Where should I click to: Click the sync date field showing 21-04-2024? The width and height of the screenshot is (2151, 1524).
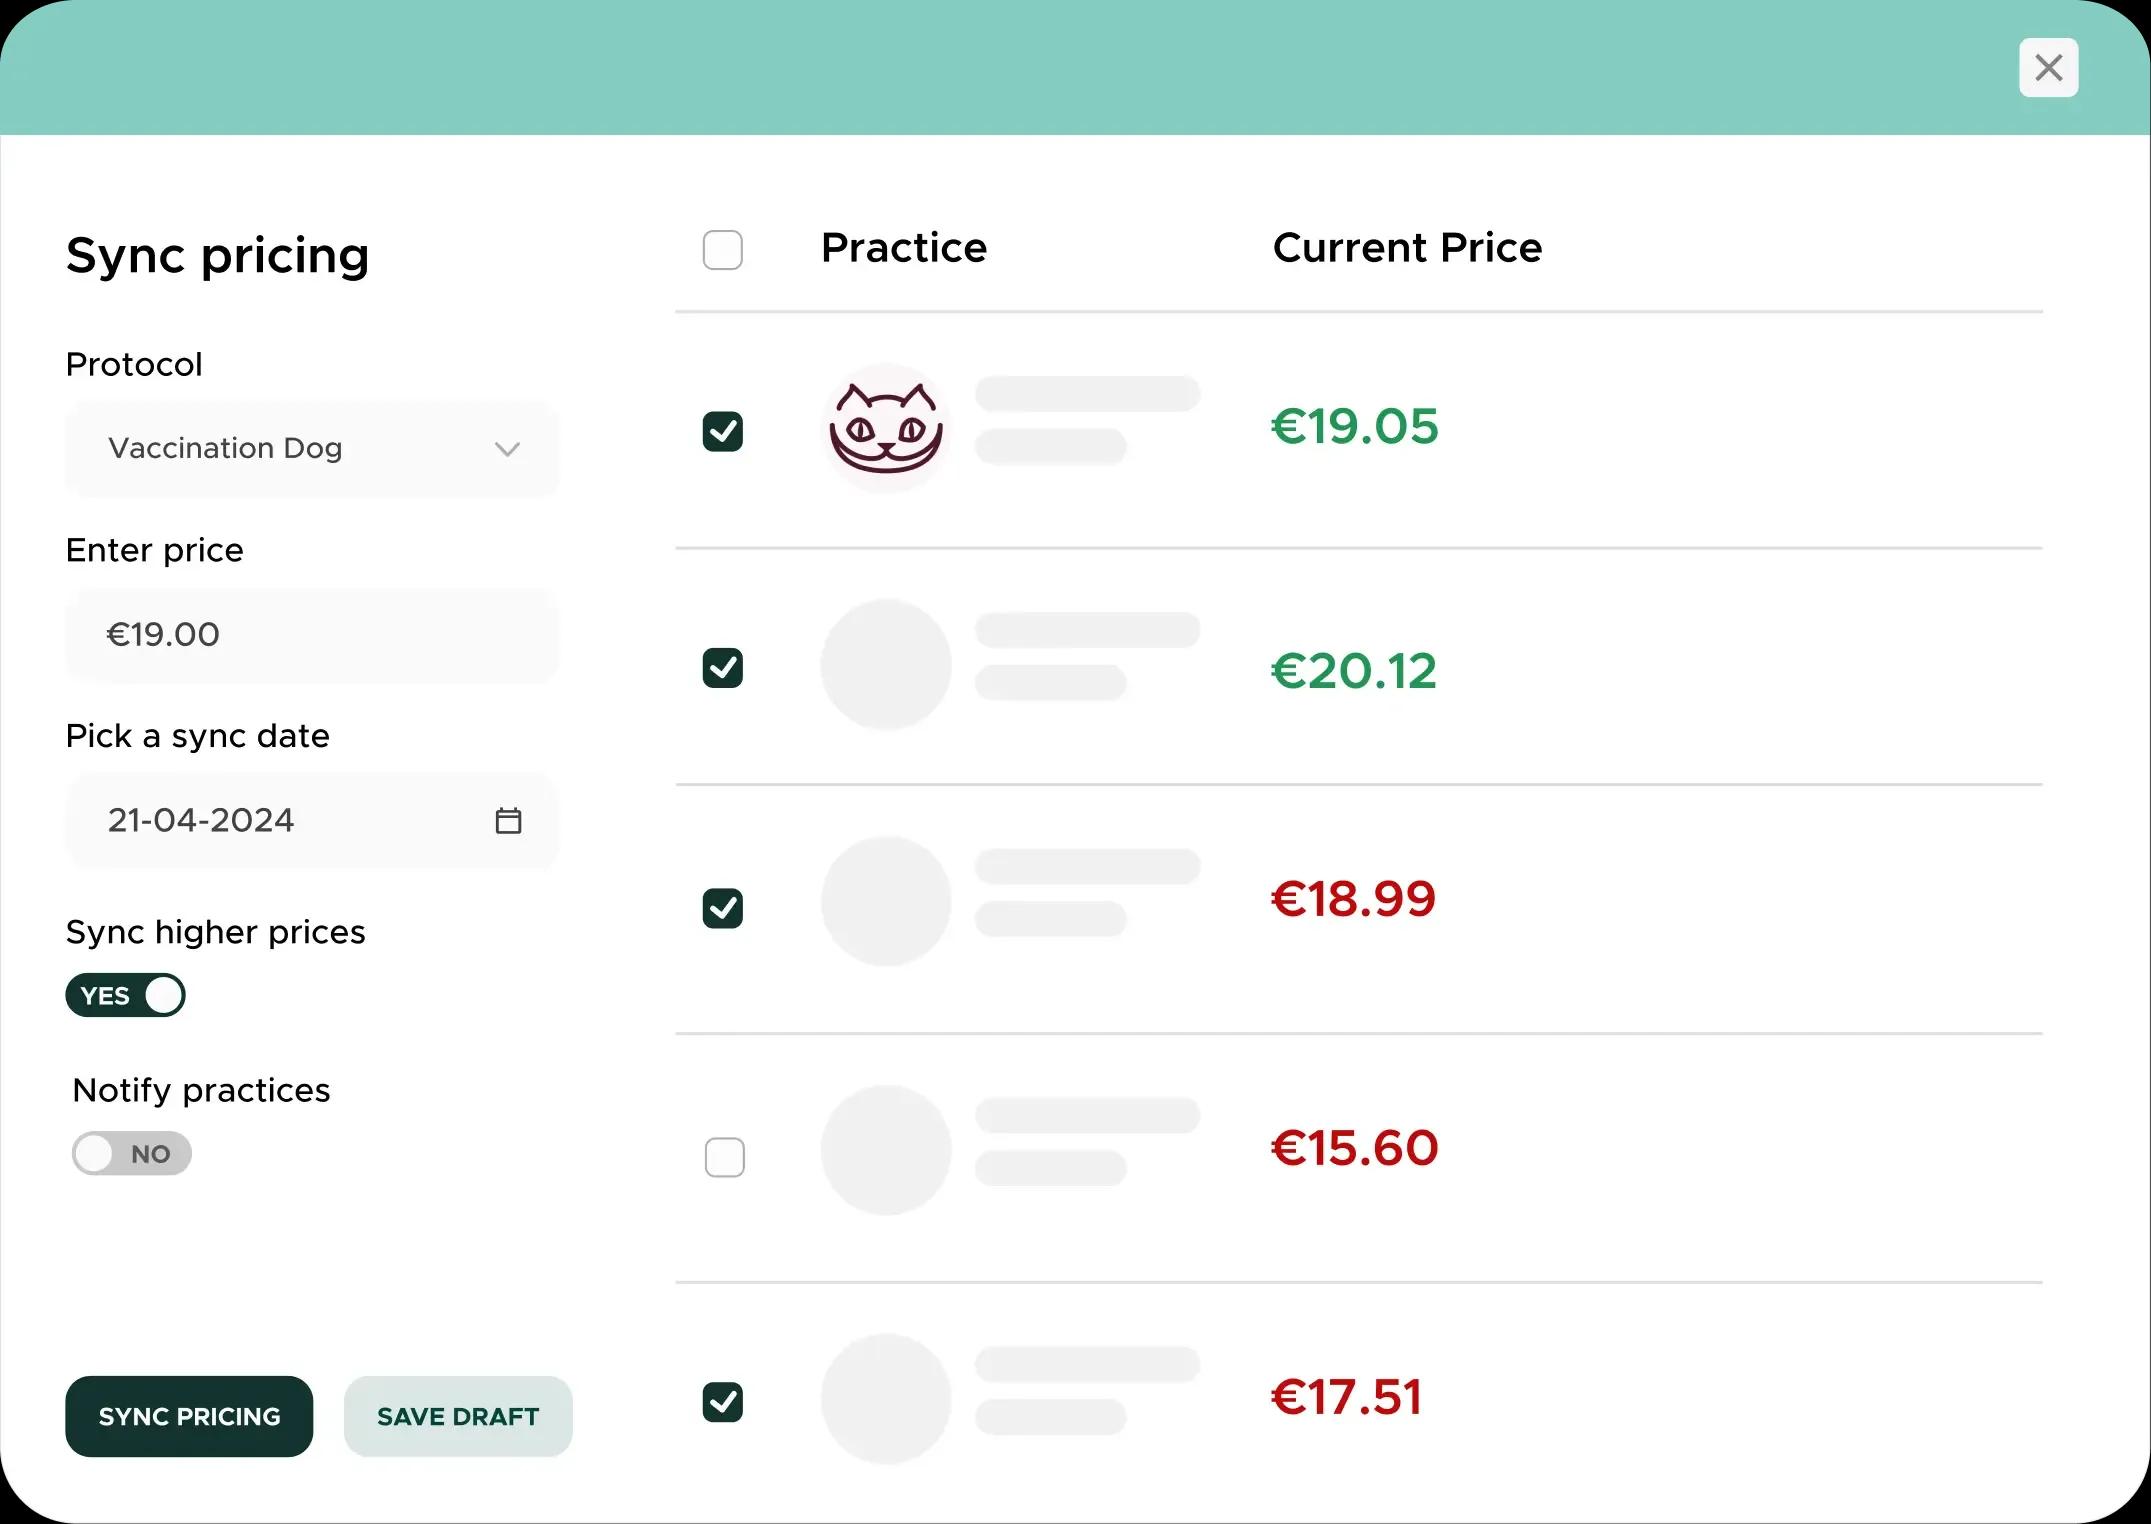click(280, 821)
